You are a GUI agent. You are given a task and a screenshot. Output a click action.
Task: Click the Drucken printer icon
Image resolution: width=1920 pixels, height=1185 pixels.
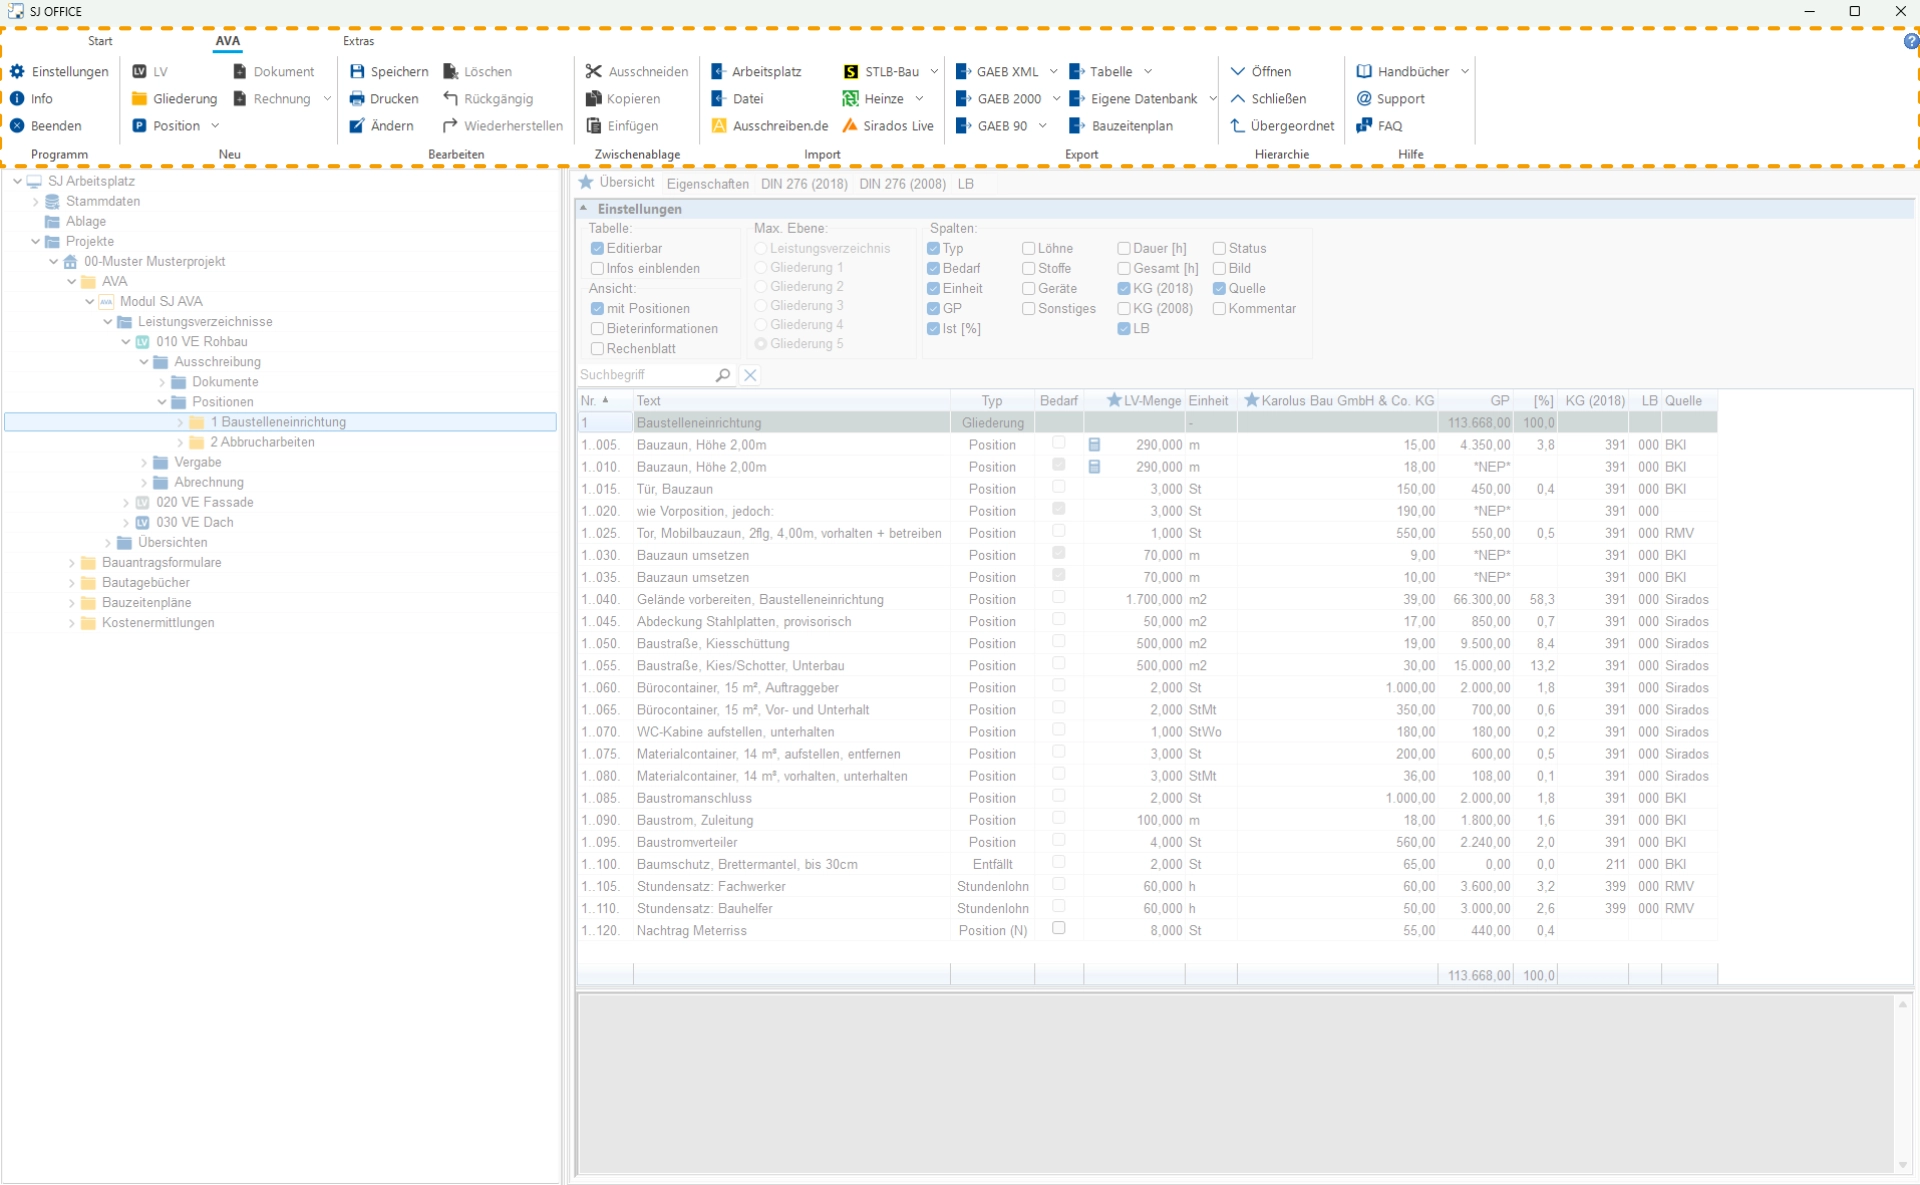click(x=357, y=98)
